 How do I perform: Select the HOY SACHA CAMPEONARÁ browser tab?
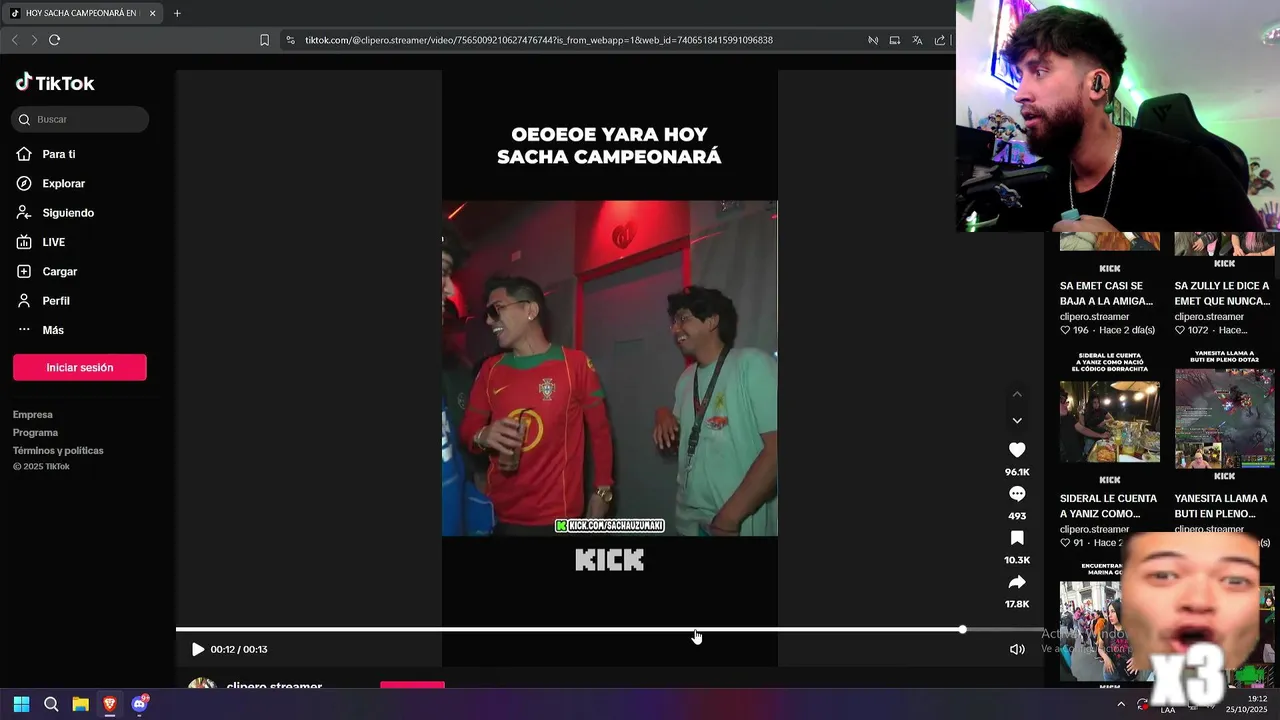tap(84, 13)
